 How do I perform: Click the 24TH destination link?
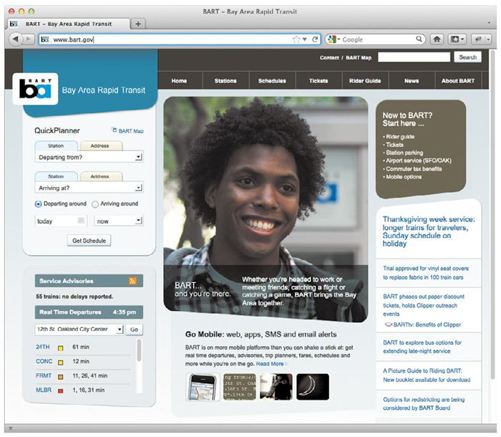42,347
